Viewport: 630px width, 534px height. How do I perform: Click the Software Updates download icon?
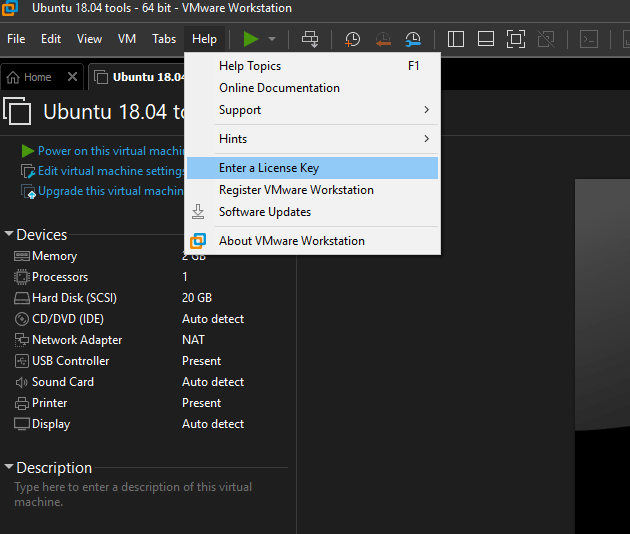click(x=198, y=212)
